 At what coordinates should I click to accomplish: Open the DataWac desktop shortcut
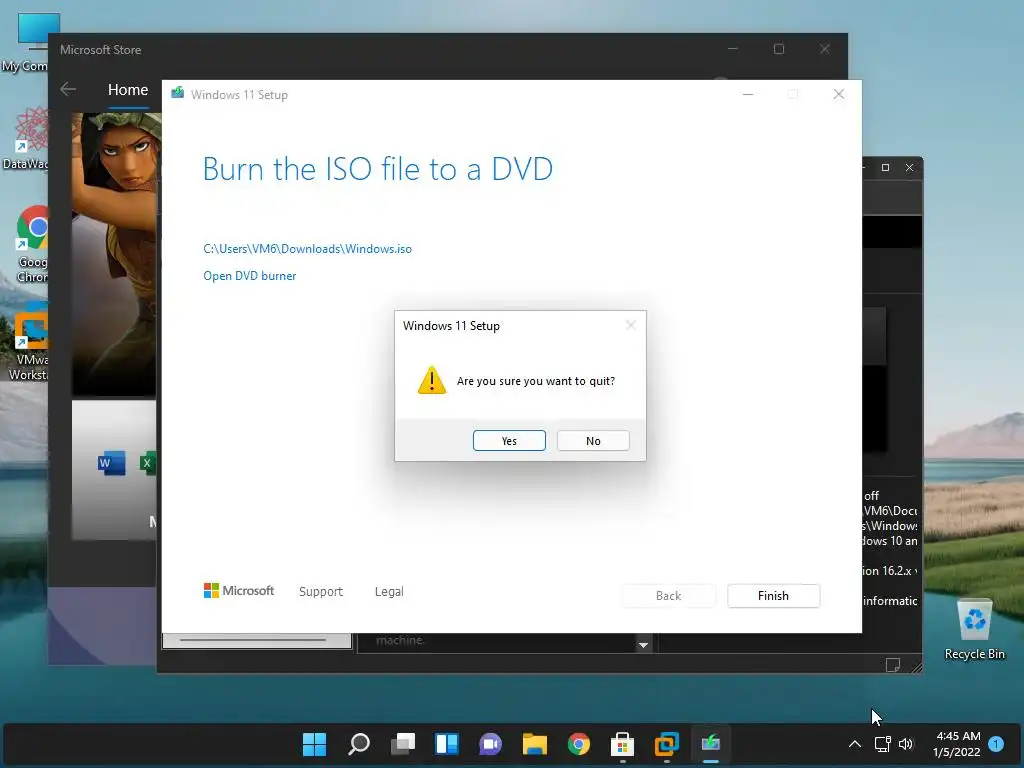click(x=26, y=139)
